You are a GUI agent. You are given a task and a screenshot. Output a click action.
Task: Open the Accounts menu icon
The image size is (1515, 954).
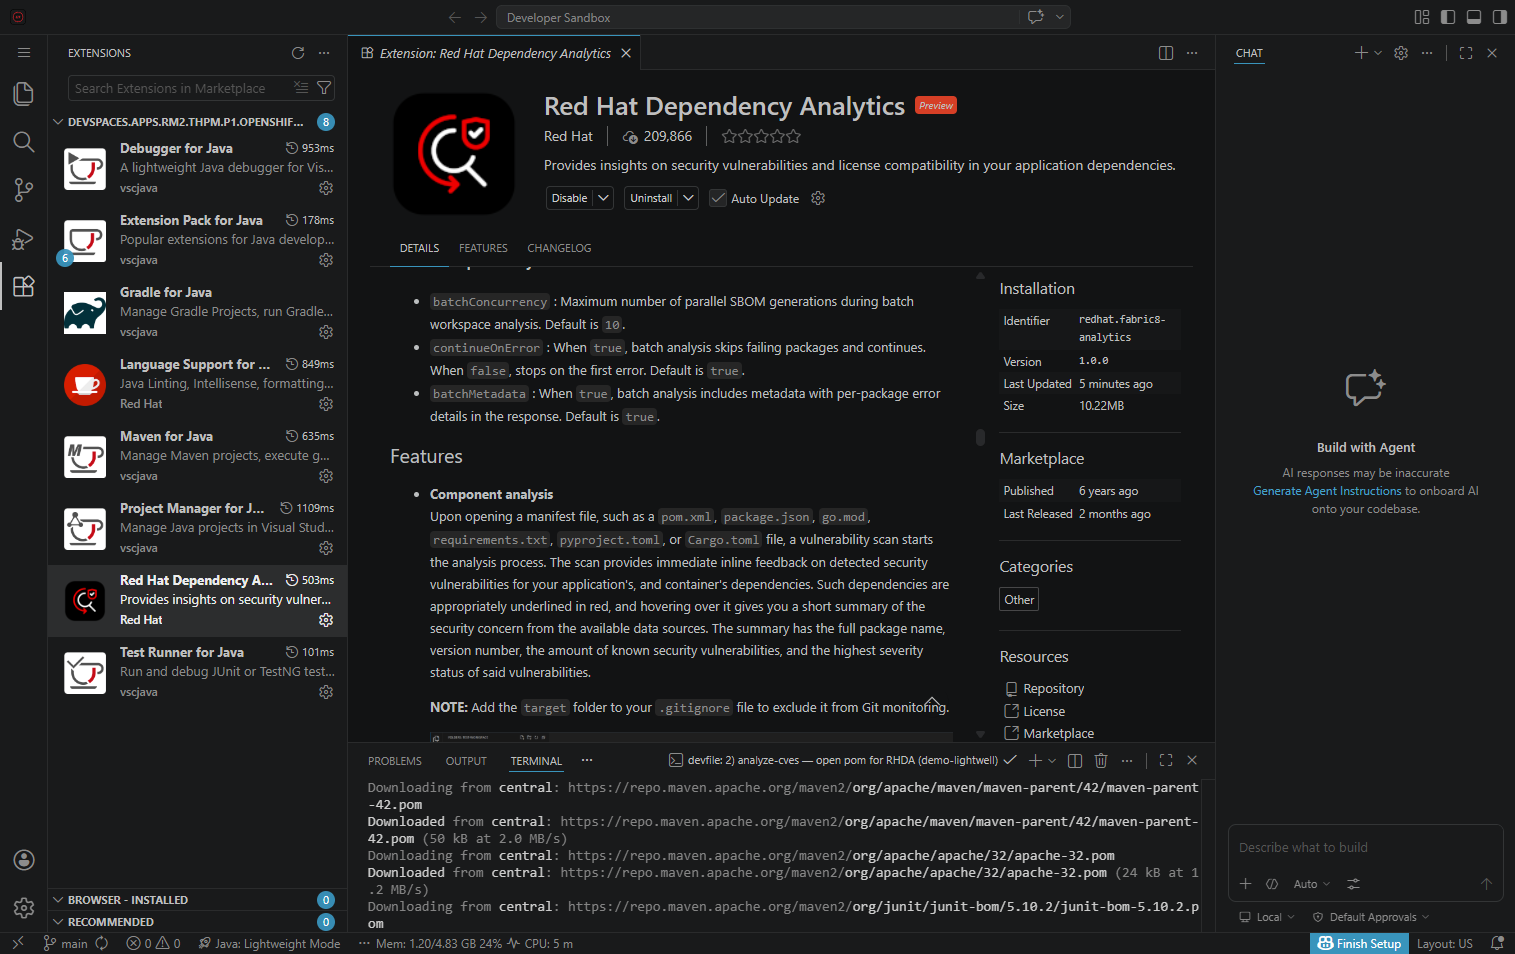(x=24, y=860)
